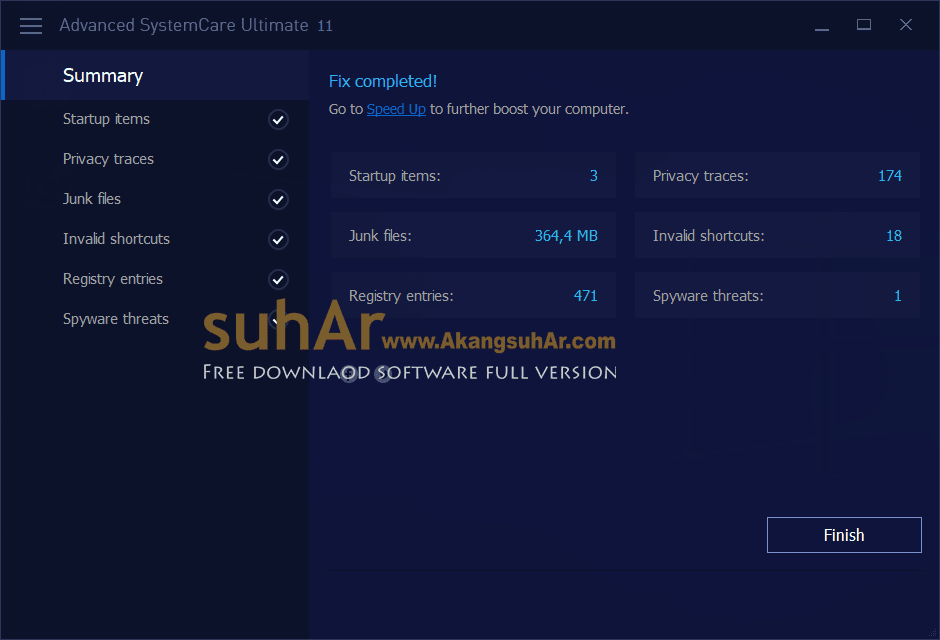Open Spyware threats in sidebar
Image resolution: width=940 pixels, height=640 pixels.
[x=116, y=319]
